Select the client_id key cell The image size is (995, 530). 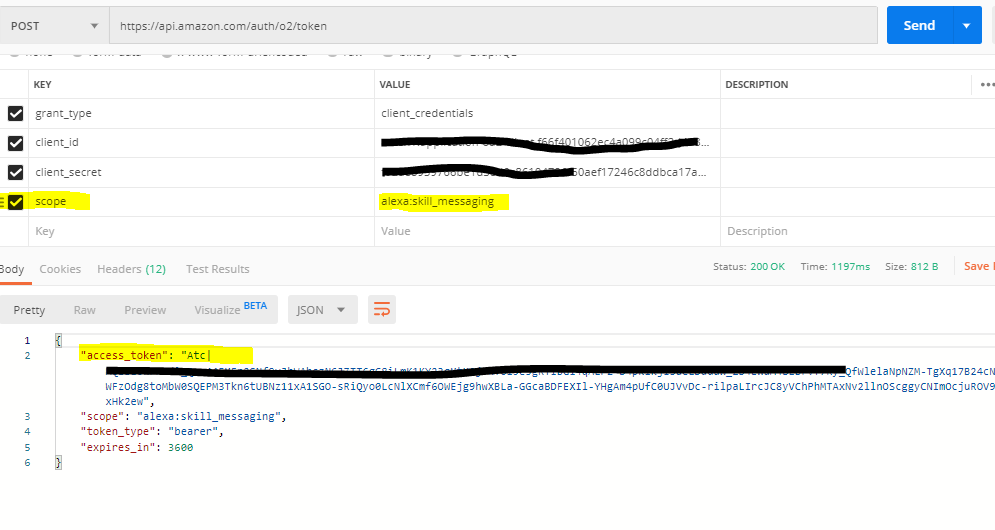[201, 143]
